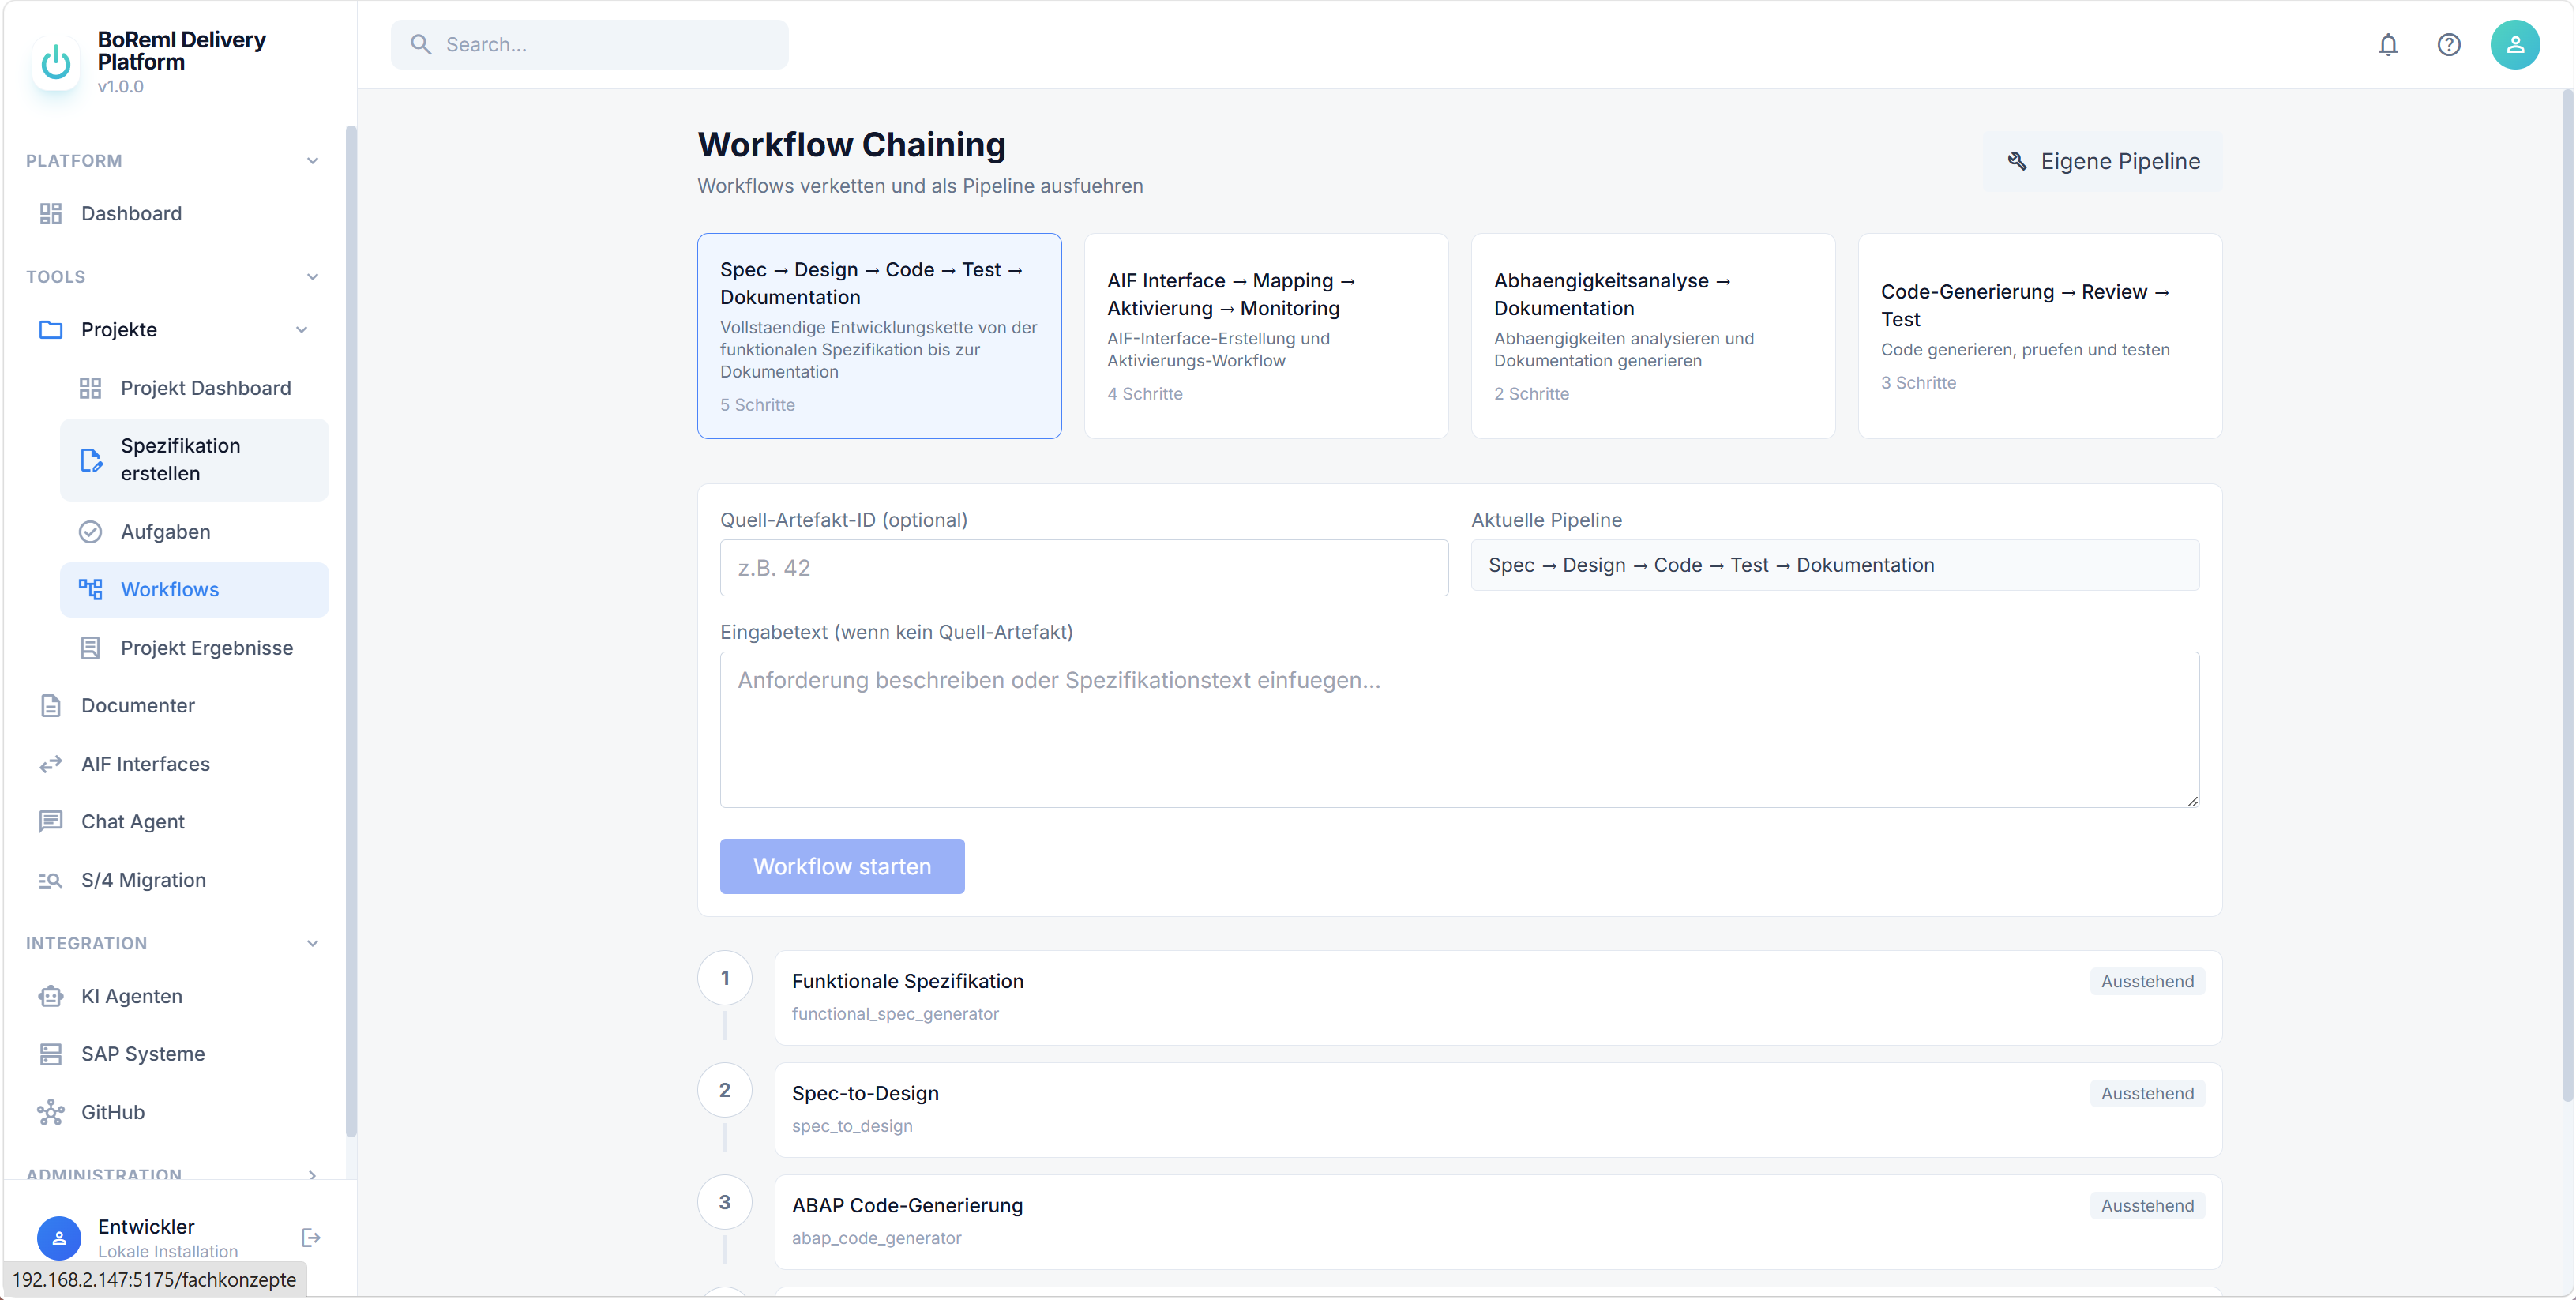Screen dimensions: 2576x1300
Task: Select Abhaengigkeitsanalyse → Dokumentation card
Action: coord(1653,336)
